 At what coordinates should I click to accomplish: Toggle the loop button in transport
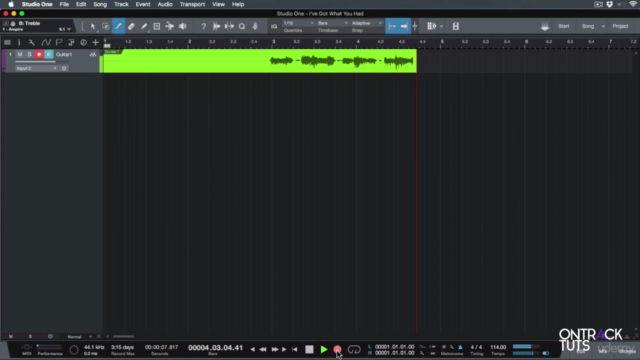coord(354,349)
